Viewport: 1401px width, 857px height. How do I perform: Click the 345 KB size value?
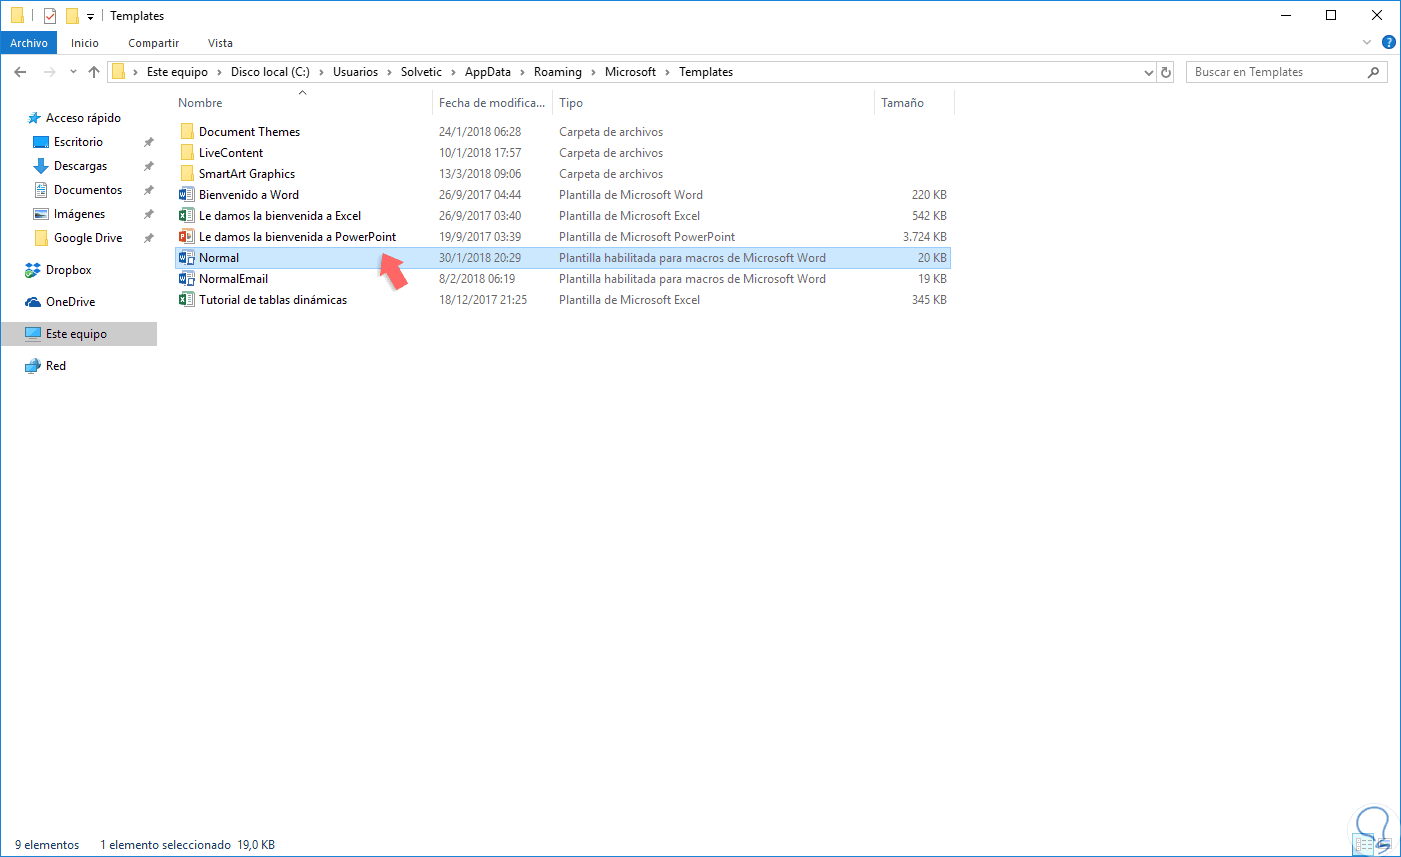[x=929, y=300]
